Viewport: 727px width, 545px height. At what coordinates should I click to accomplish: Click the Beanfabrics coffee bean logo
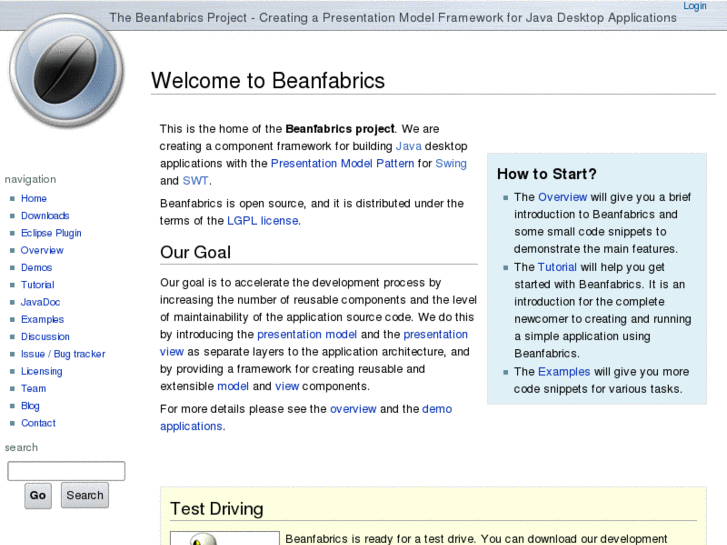point(67,71)
